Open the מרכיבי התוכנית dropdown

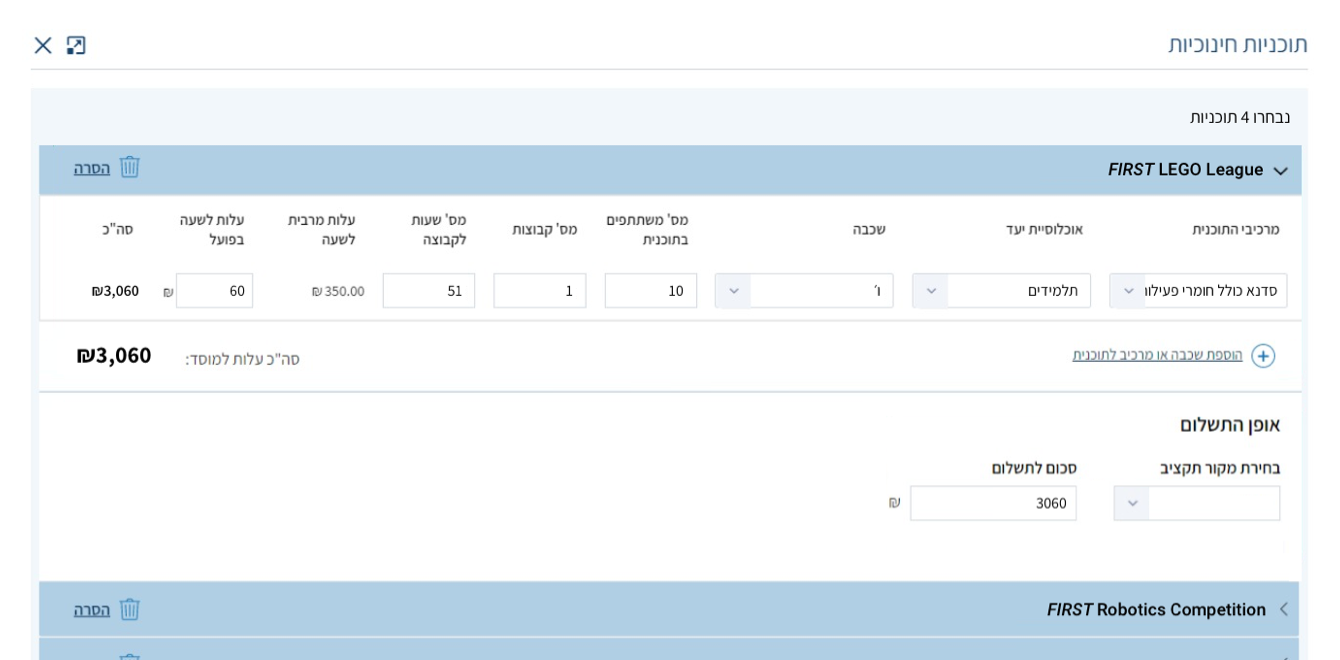tap(1198, 291)
